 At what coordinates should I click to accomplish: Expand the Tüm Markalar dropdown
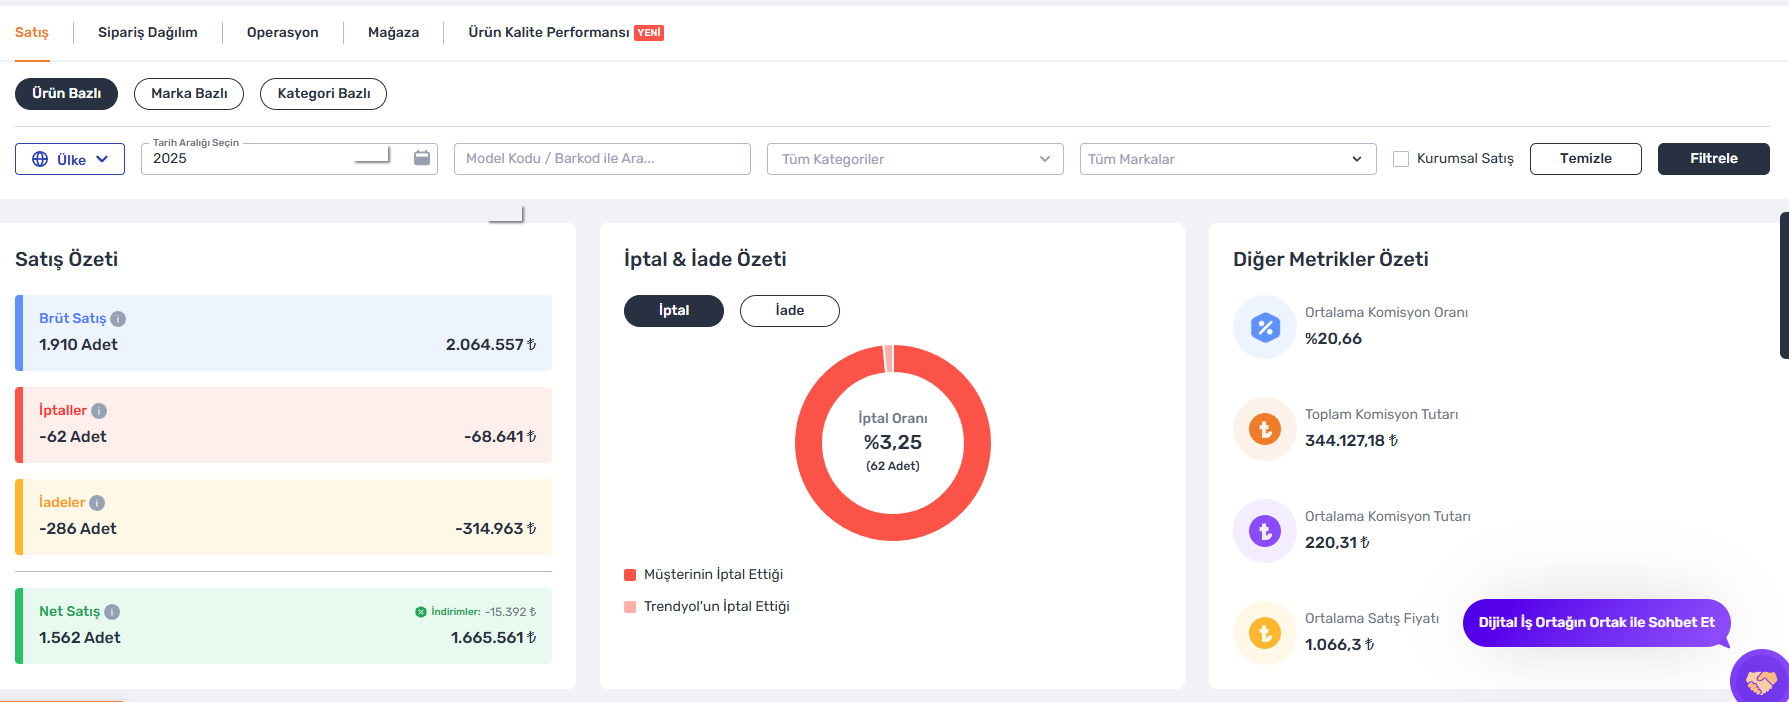pos(1228,159)
